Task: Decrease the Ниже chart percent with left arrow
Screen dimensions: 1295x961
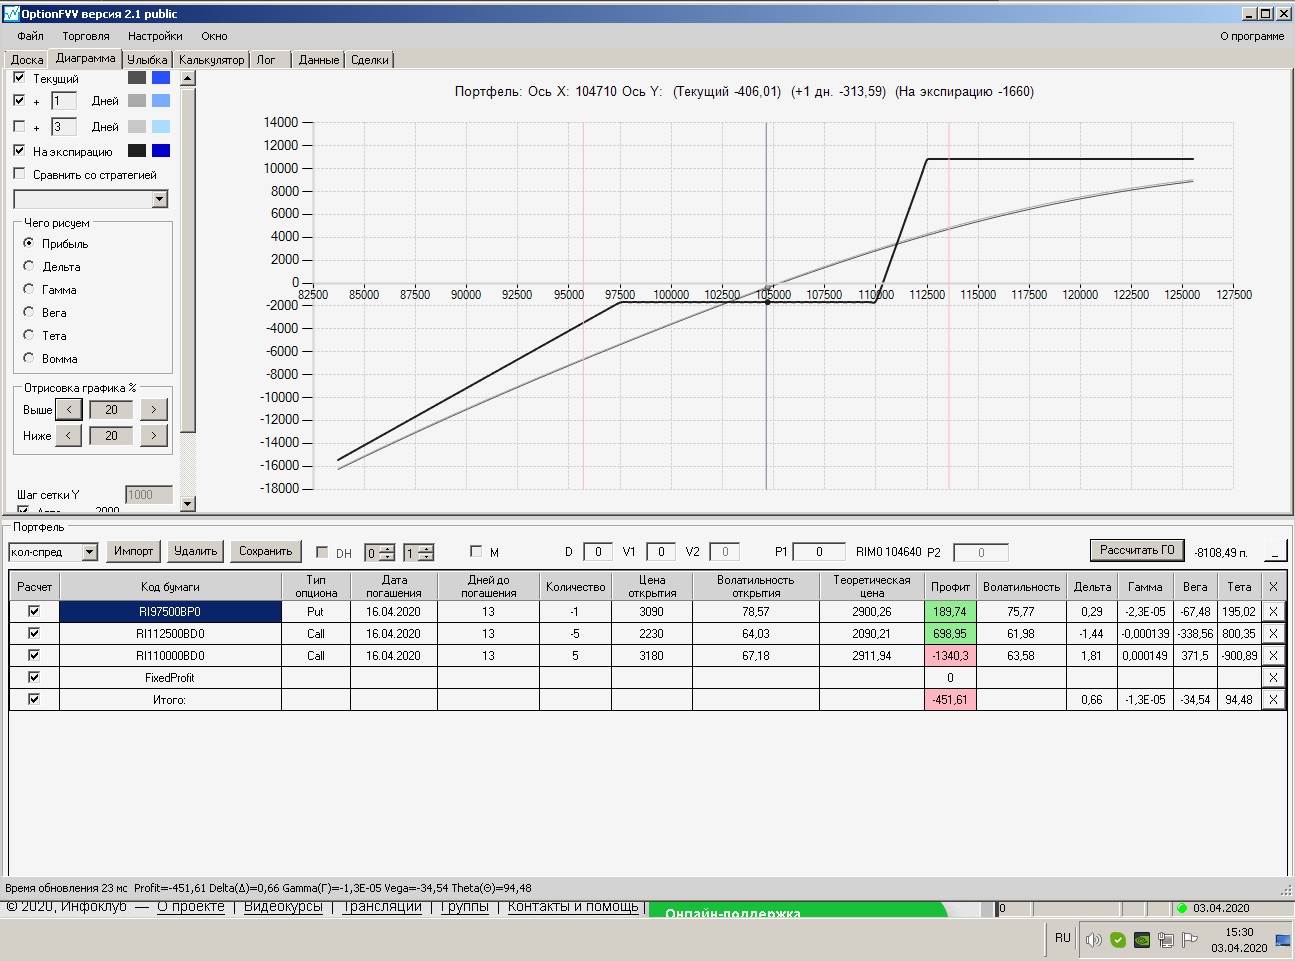Action: tap(69, 435)
